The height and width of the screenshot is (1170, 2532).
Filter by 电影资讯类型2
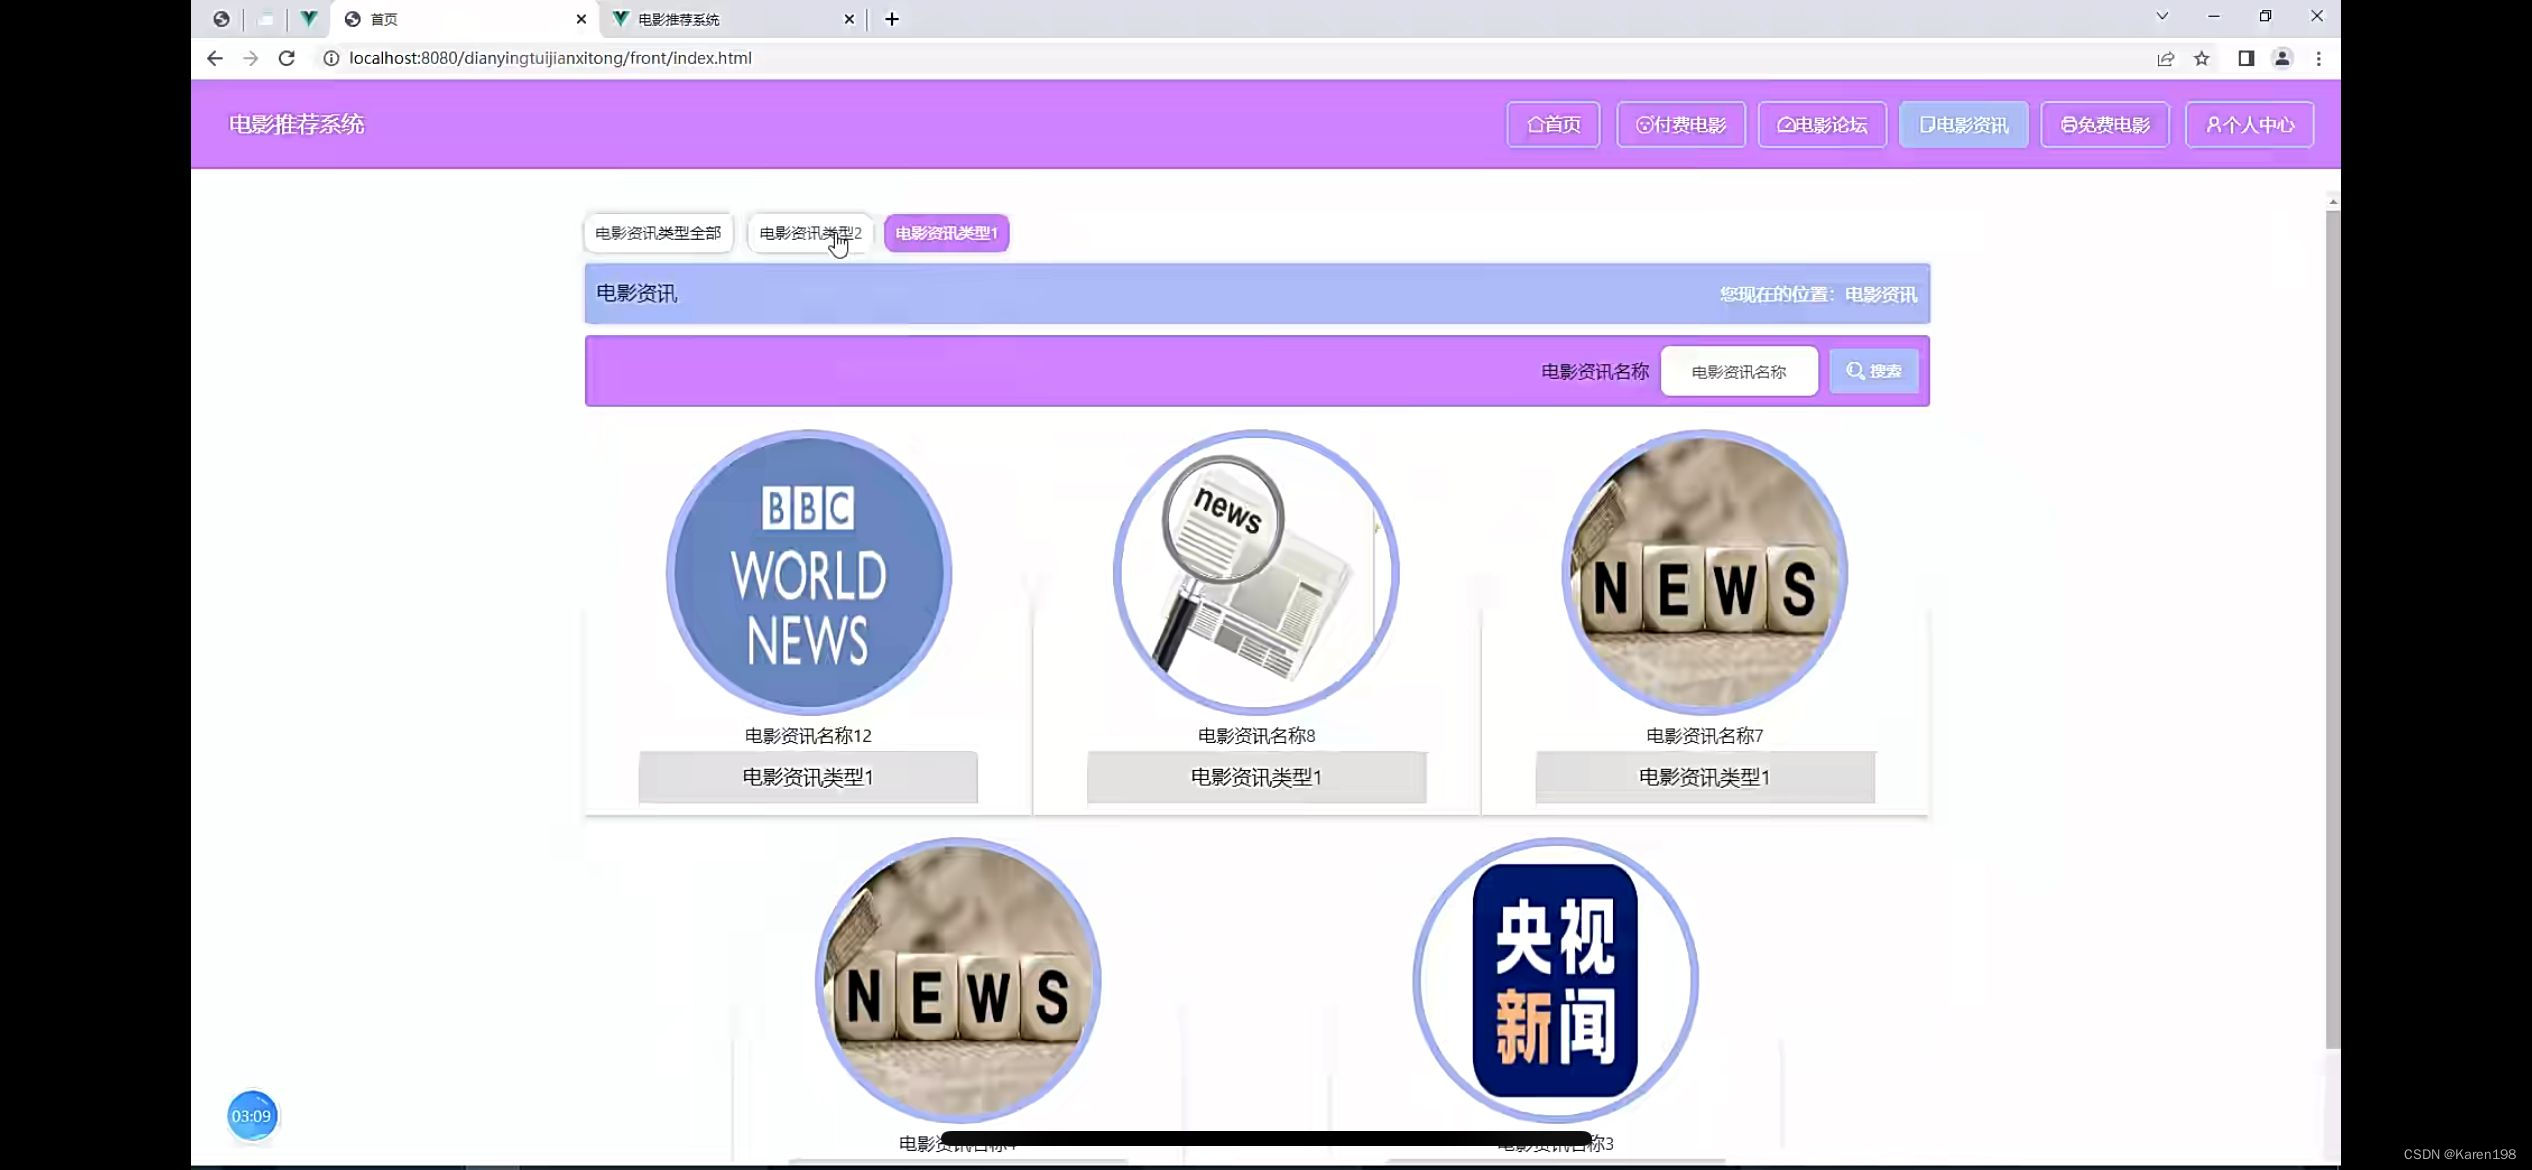coord(810,233)
